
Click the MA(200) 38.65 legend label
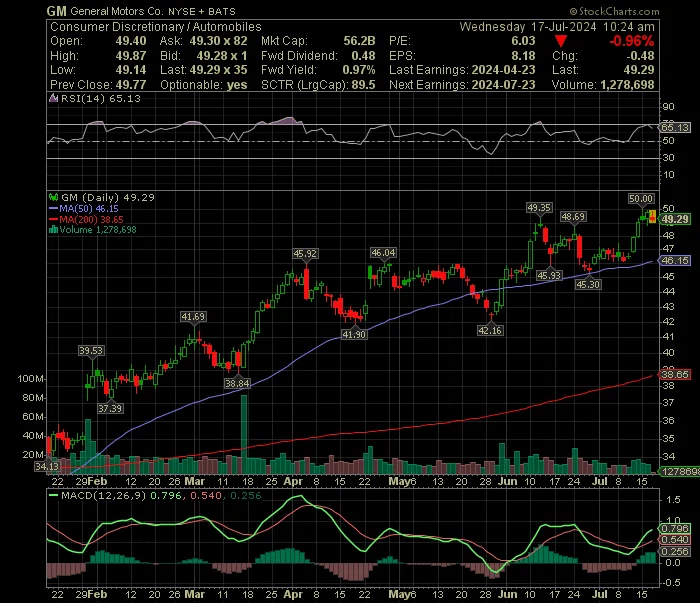[92, 219]
